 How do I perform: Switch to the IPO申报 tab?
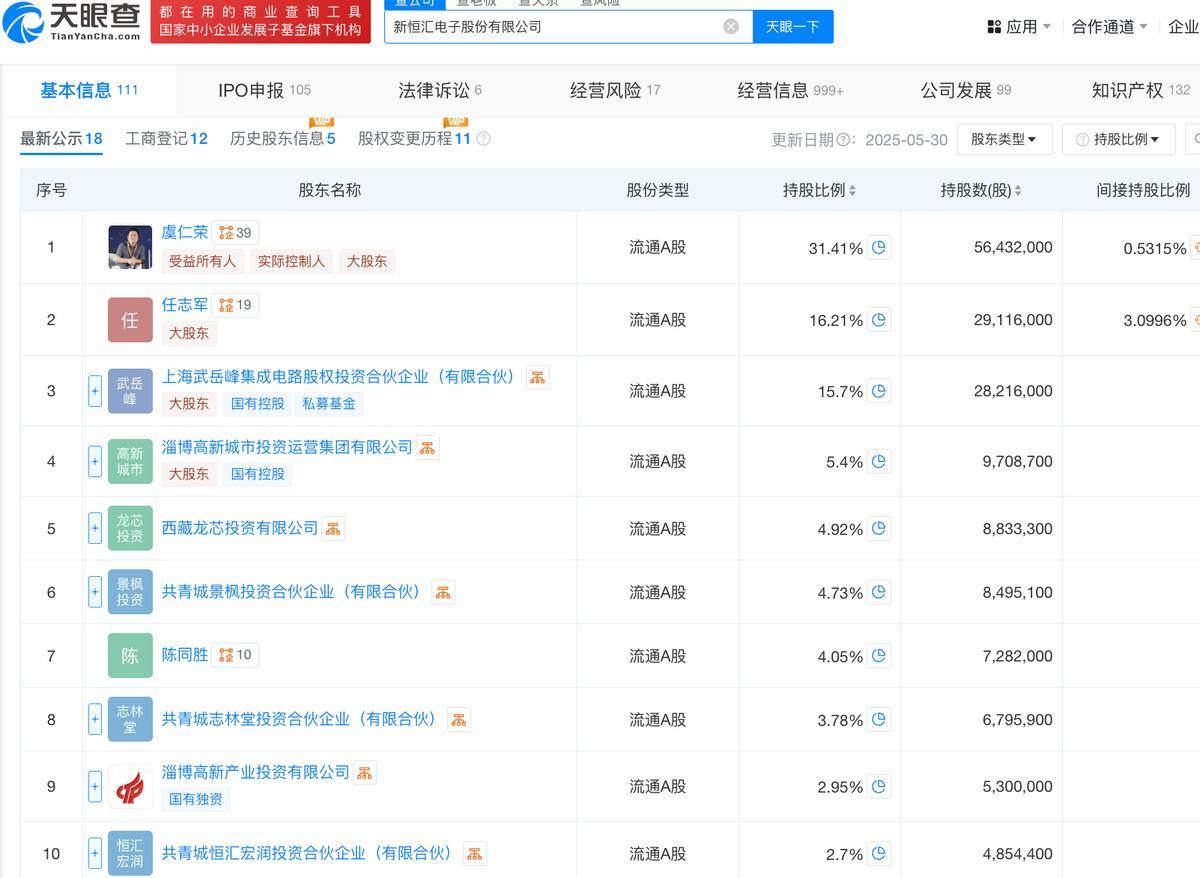[264, 91]
